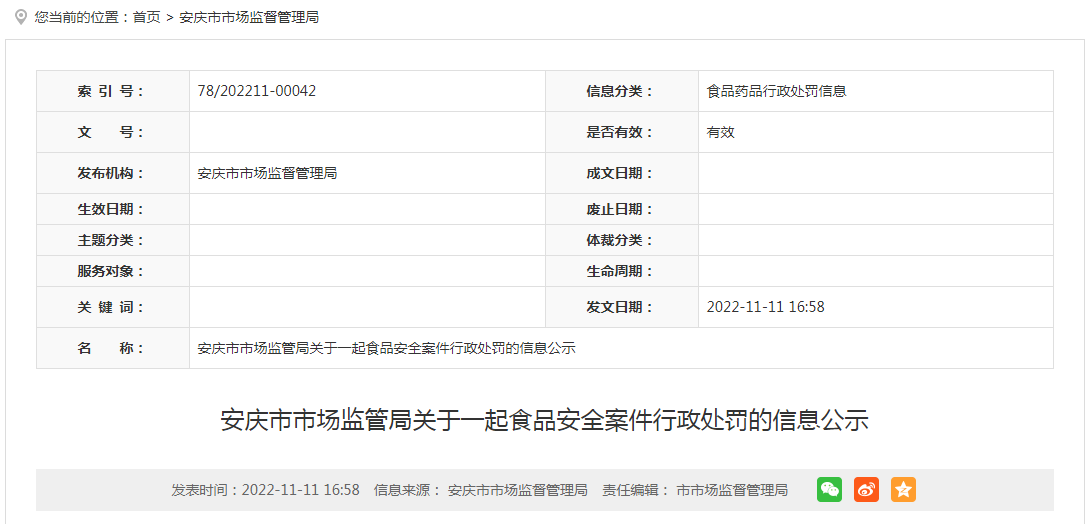Screen dimensions: 1090x524
Task: Select index number 78/202211-00042
Action: click(257, 91)
